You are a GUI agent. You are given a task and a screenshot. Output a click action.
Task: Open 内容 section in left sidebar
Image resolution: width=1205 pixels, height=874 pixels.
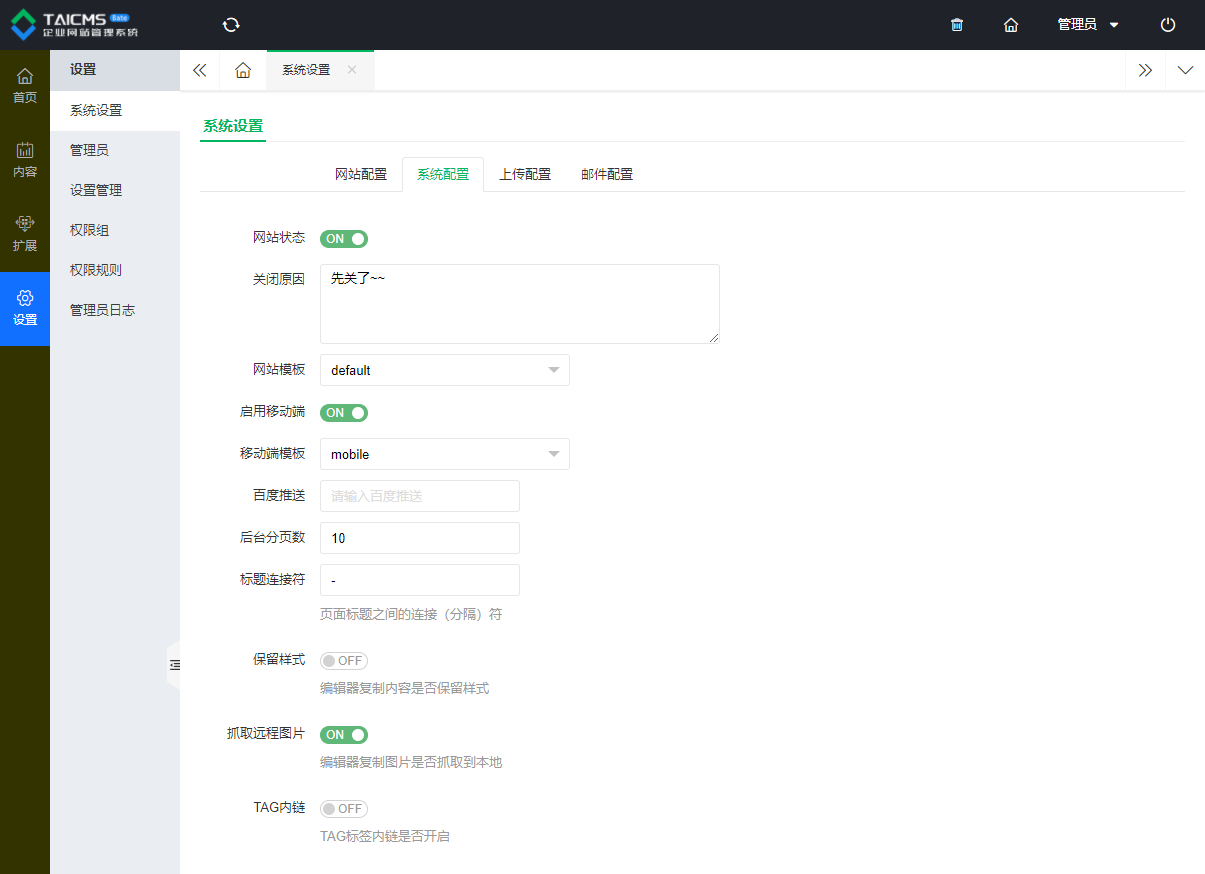tap(25, 160)
